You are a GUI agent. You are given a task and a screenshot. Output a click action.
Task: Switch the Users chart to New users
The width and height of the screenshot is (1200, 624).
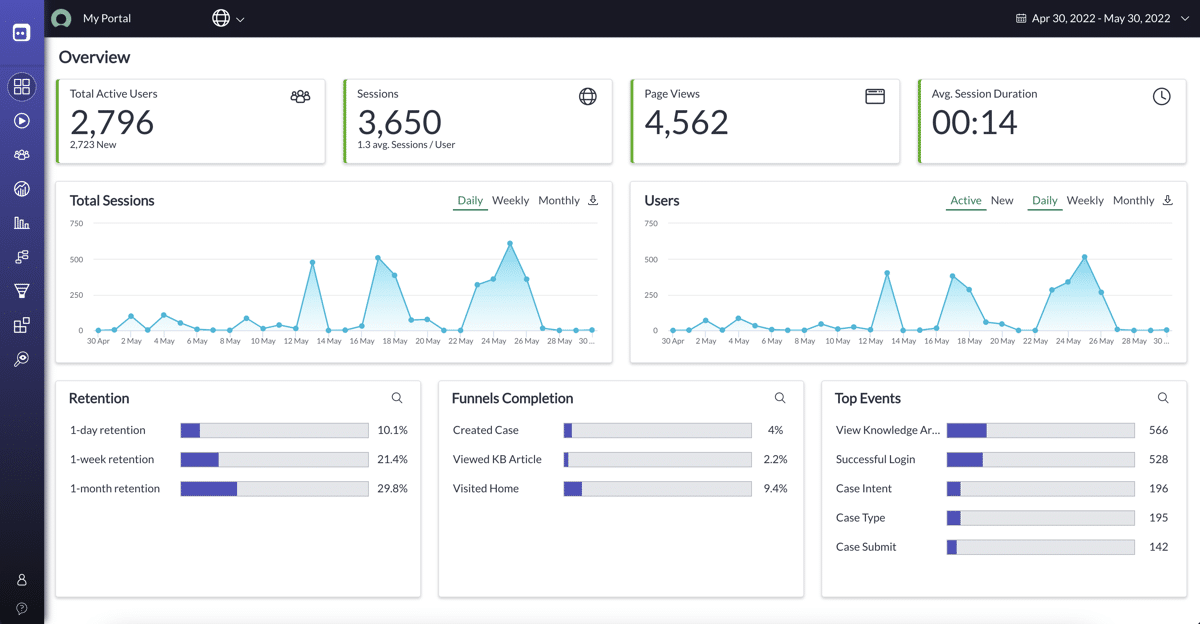click(x=1001, y=200)
